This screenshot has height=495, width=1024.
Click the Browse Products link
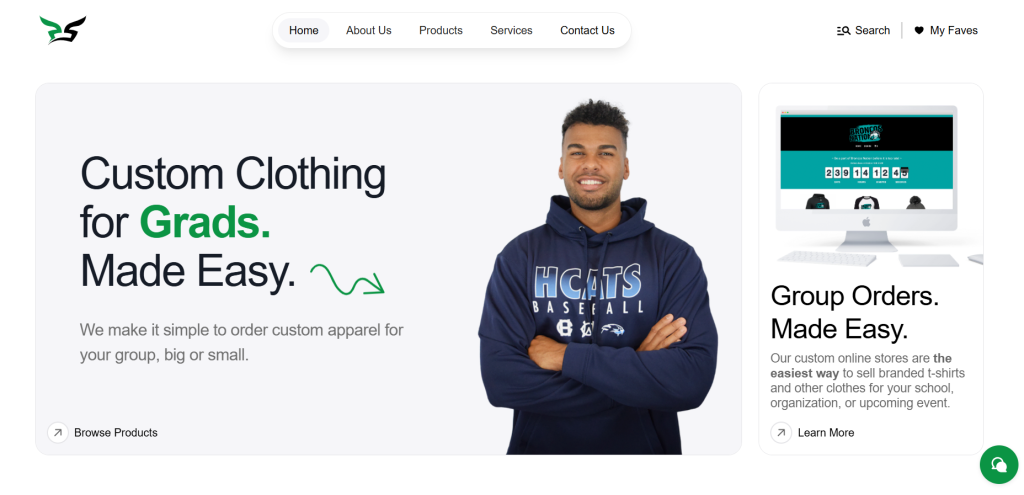pos(116,432)
